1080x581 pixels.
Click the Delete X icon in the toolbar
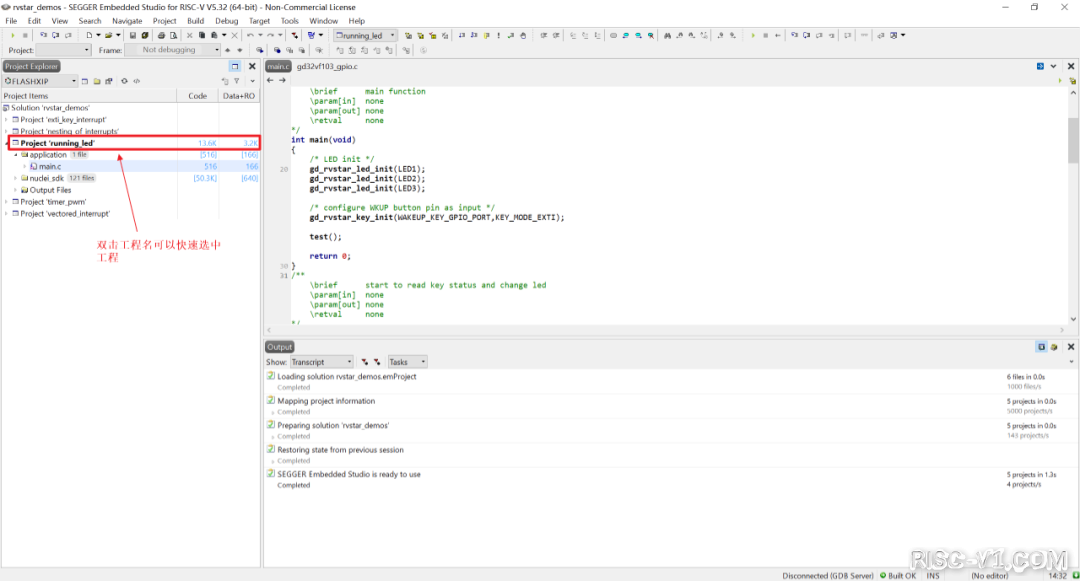coord(234,35)
